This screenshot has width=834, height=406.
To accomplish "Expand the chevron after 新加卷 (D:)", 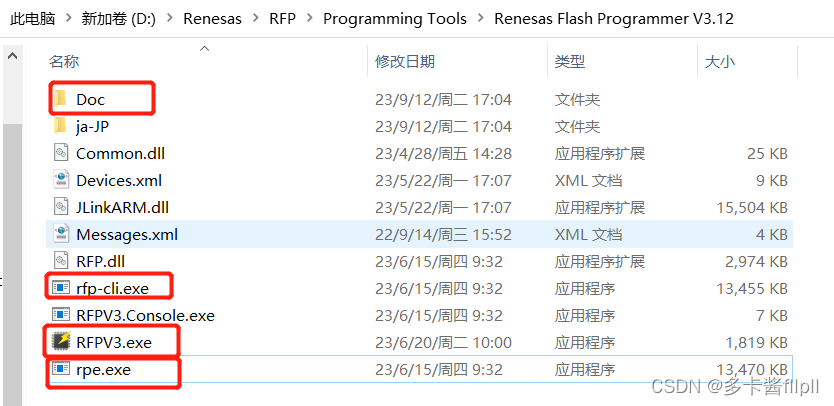I will coord(170,19).
